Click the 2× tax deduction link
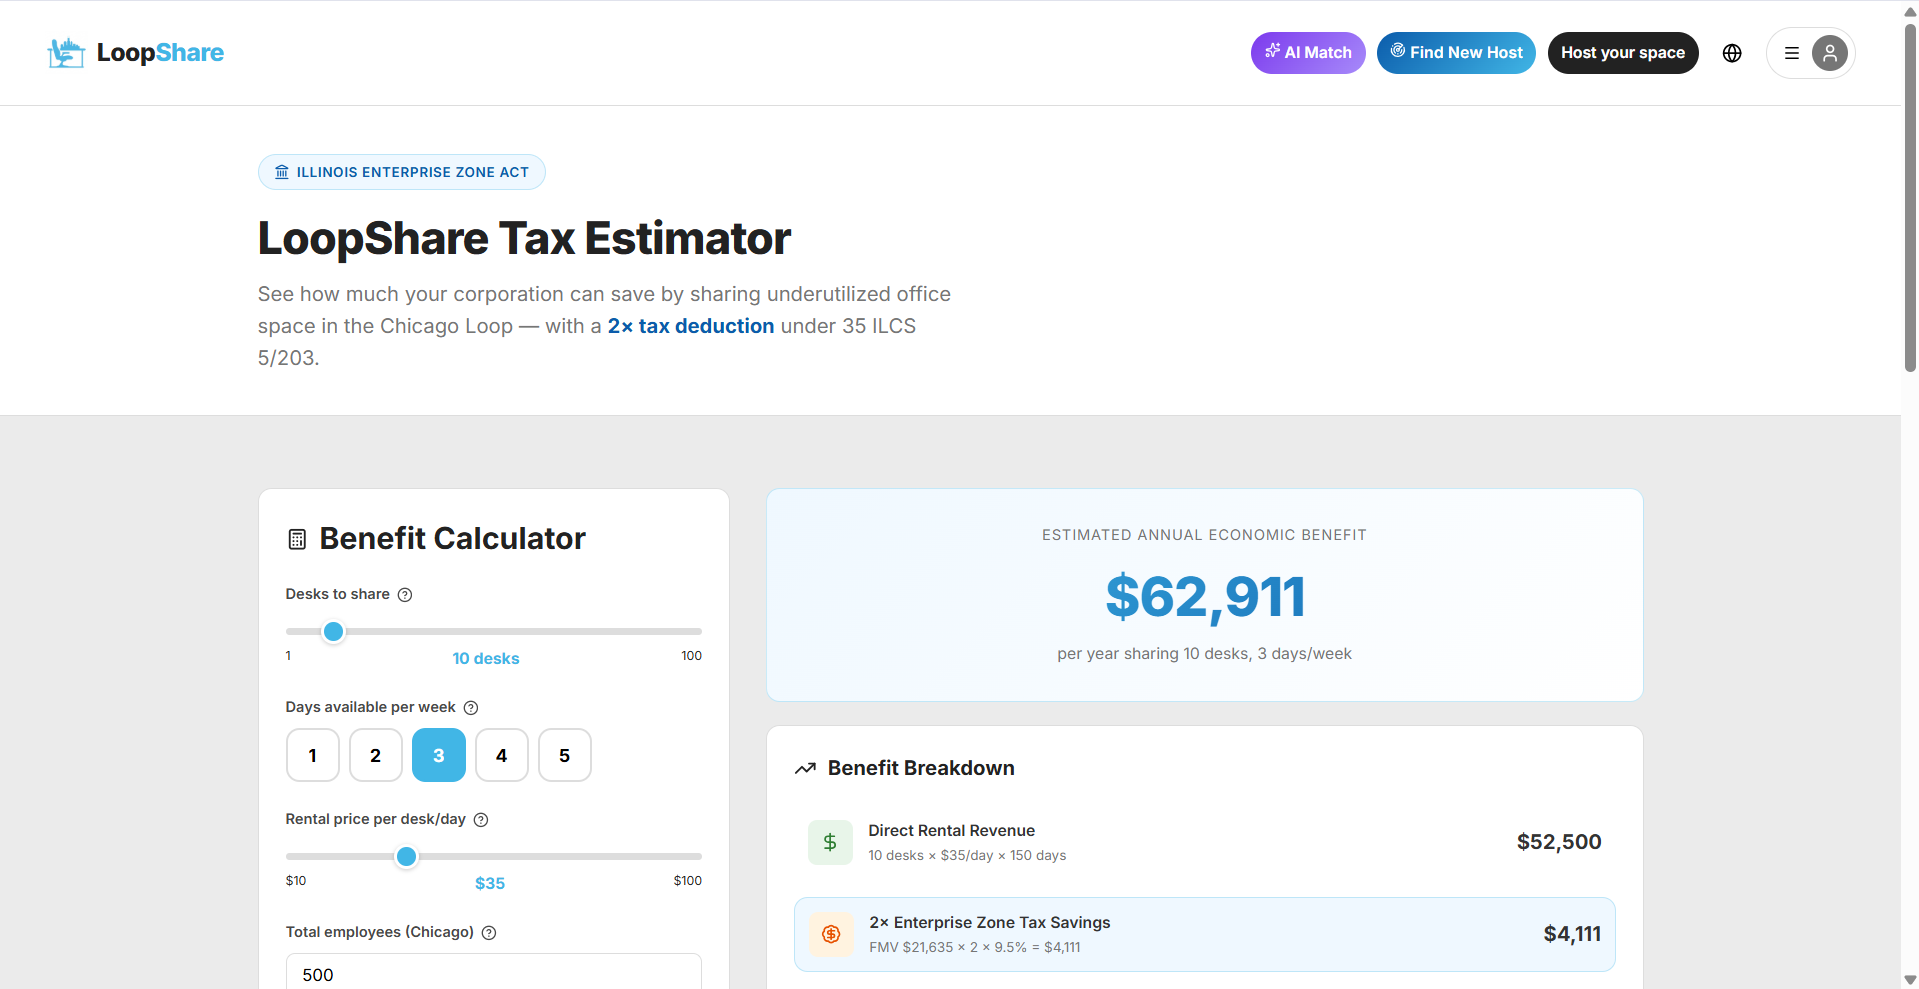The width and height of the screenshot is (1919, 989). click(691, 326)
